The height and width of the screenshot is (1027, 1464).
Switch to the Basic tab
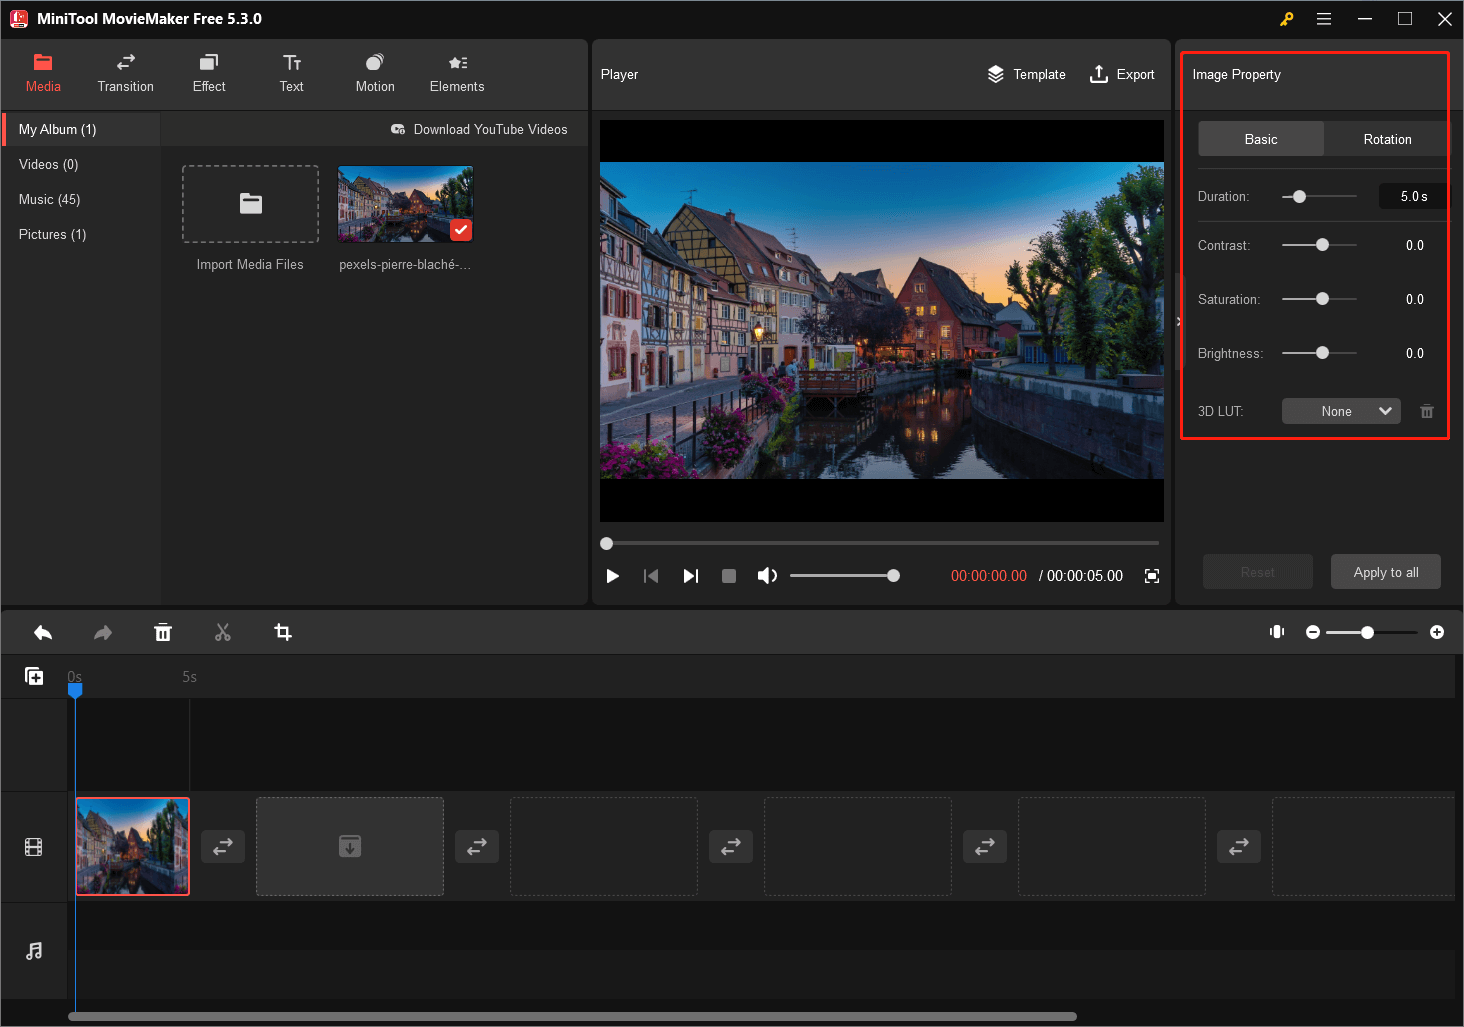[1261, 139]
